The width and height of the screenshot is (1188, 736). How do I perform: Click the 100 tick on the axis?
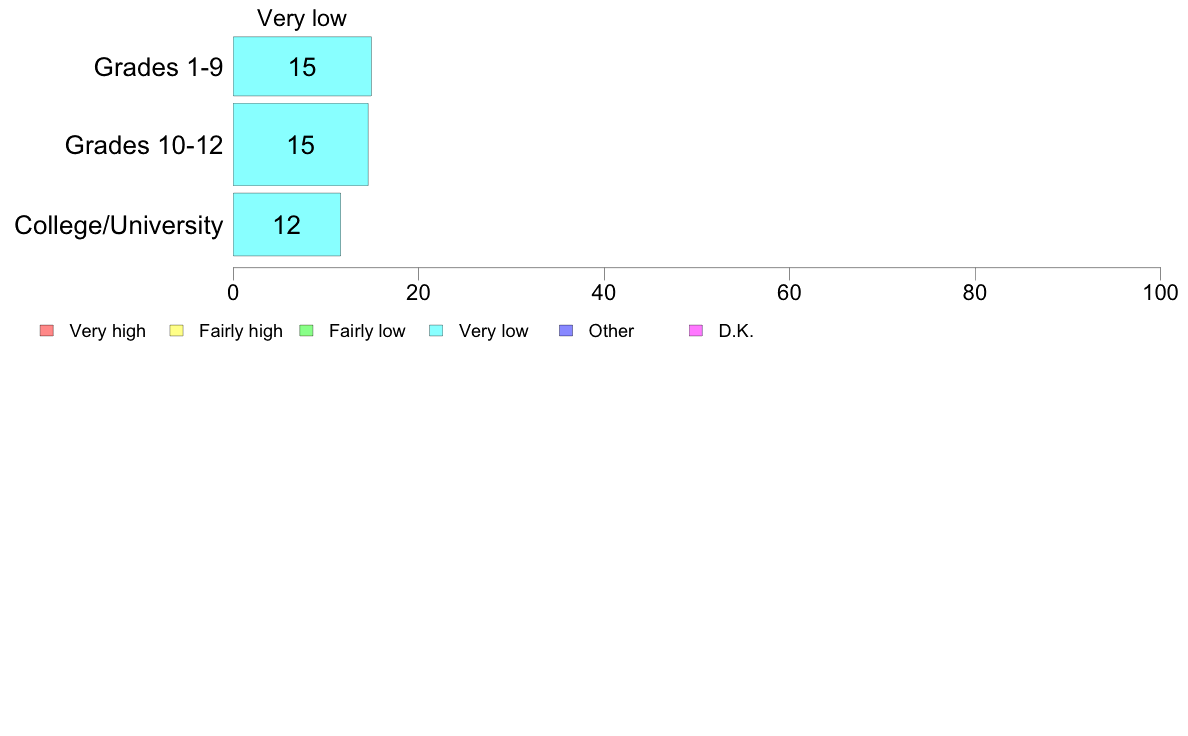click(1160, 293)
